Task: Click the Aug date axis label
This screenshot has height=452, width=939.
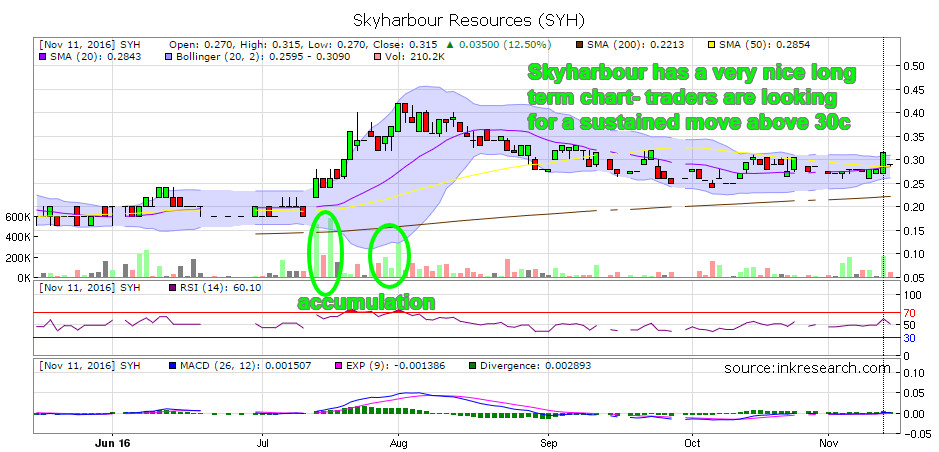Action: (398, 444)
